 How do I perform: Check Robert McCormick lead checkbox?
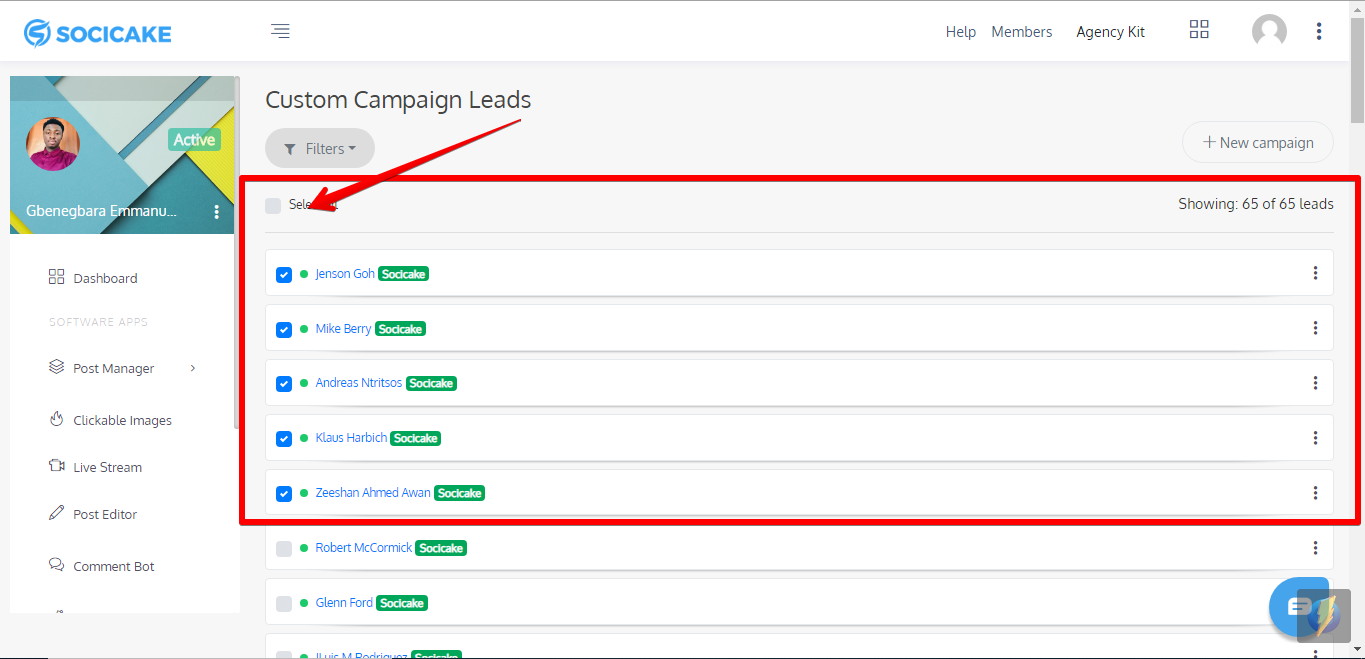(x=284, y=549)
